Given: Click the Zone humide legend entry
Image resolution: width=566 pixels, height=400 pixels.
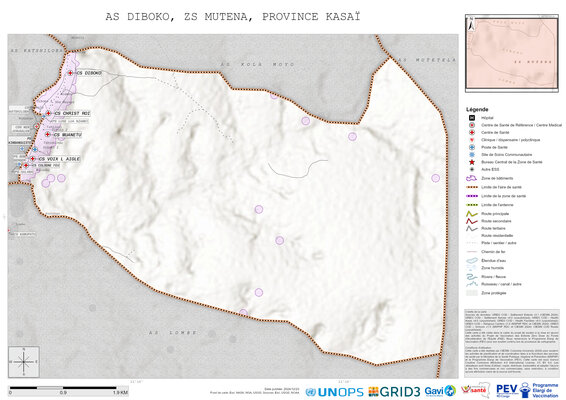Looking at the screenshot, I should [x=485, y=268].
